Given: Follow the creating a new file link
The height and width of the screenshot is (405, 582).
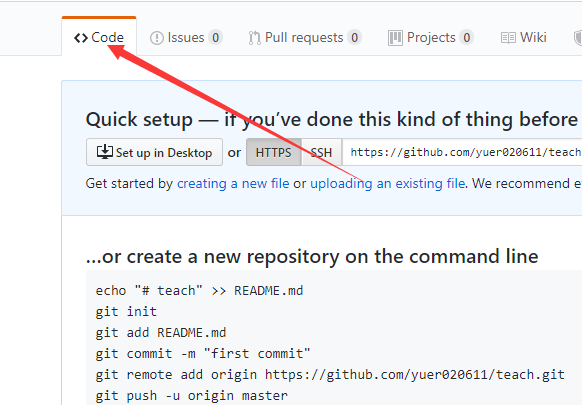Looking at the screenshot, I should 233,183.
